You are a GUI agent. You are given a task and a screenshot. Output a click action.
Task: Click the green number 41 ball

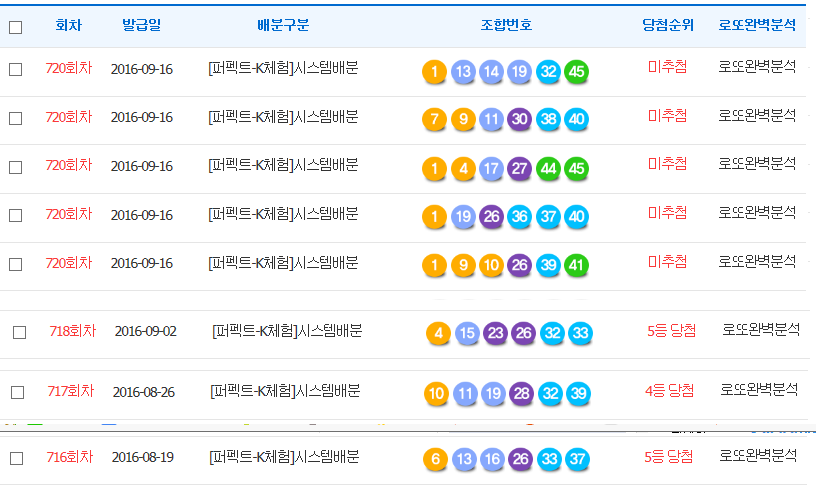(576, 265)
